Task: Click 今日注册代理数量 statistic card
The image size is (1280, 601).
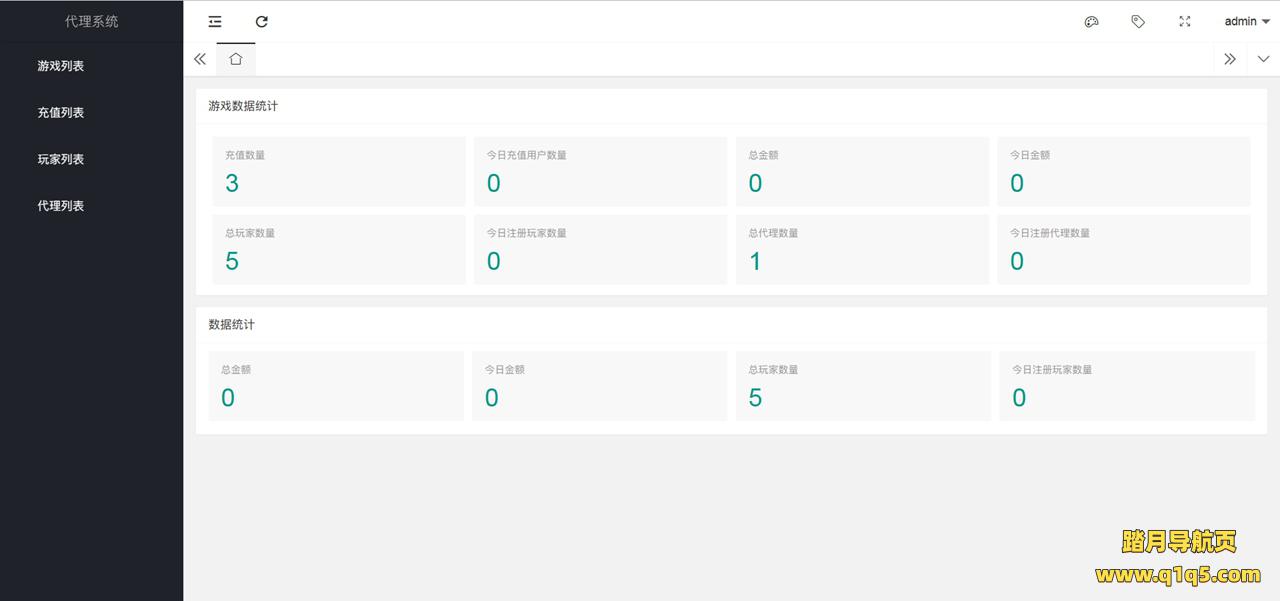Action: tap(1123, 250)
